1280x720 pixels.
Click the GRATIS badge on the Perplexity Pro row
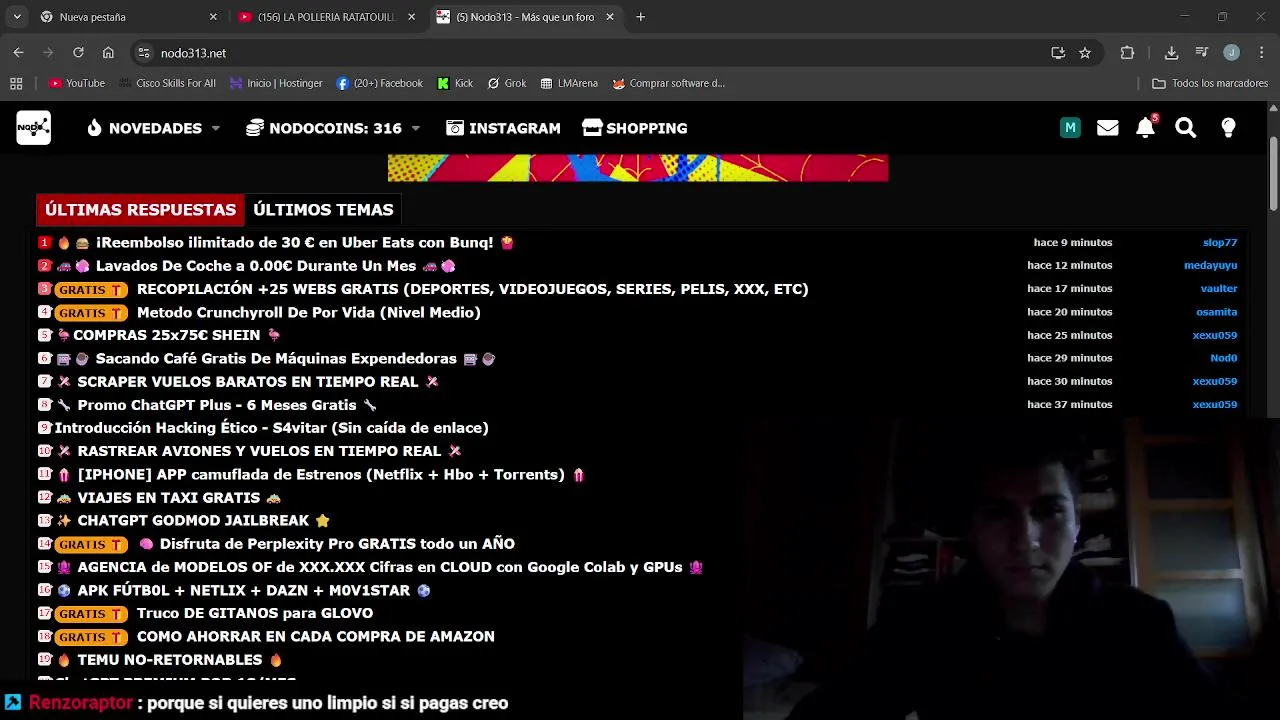(x=91, y=544)
